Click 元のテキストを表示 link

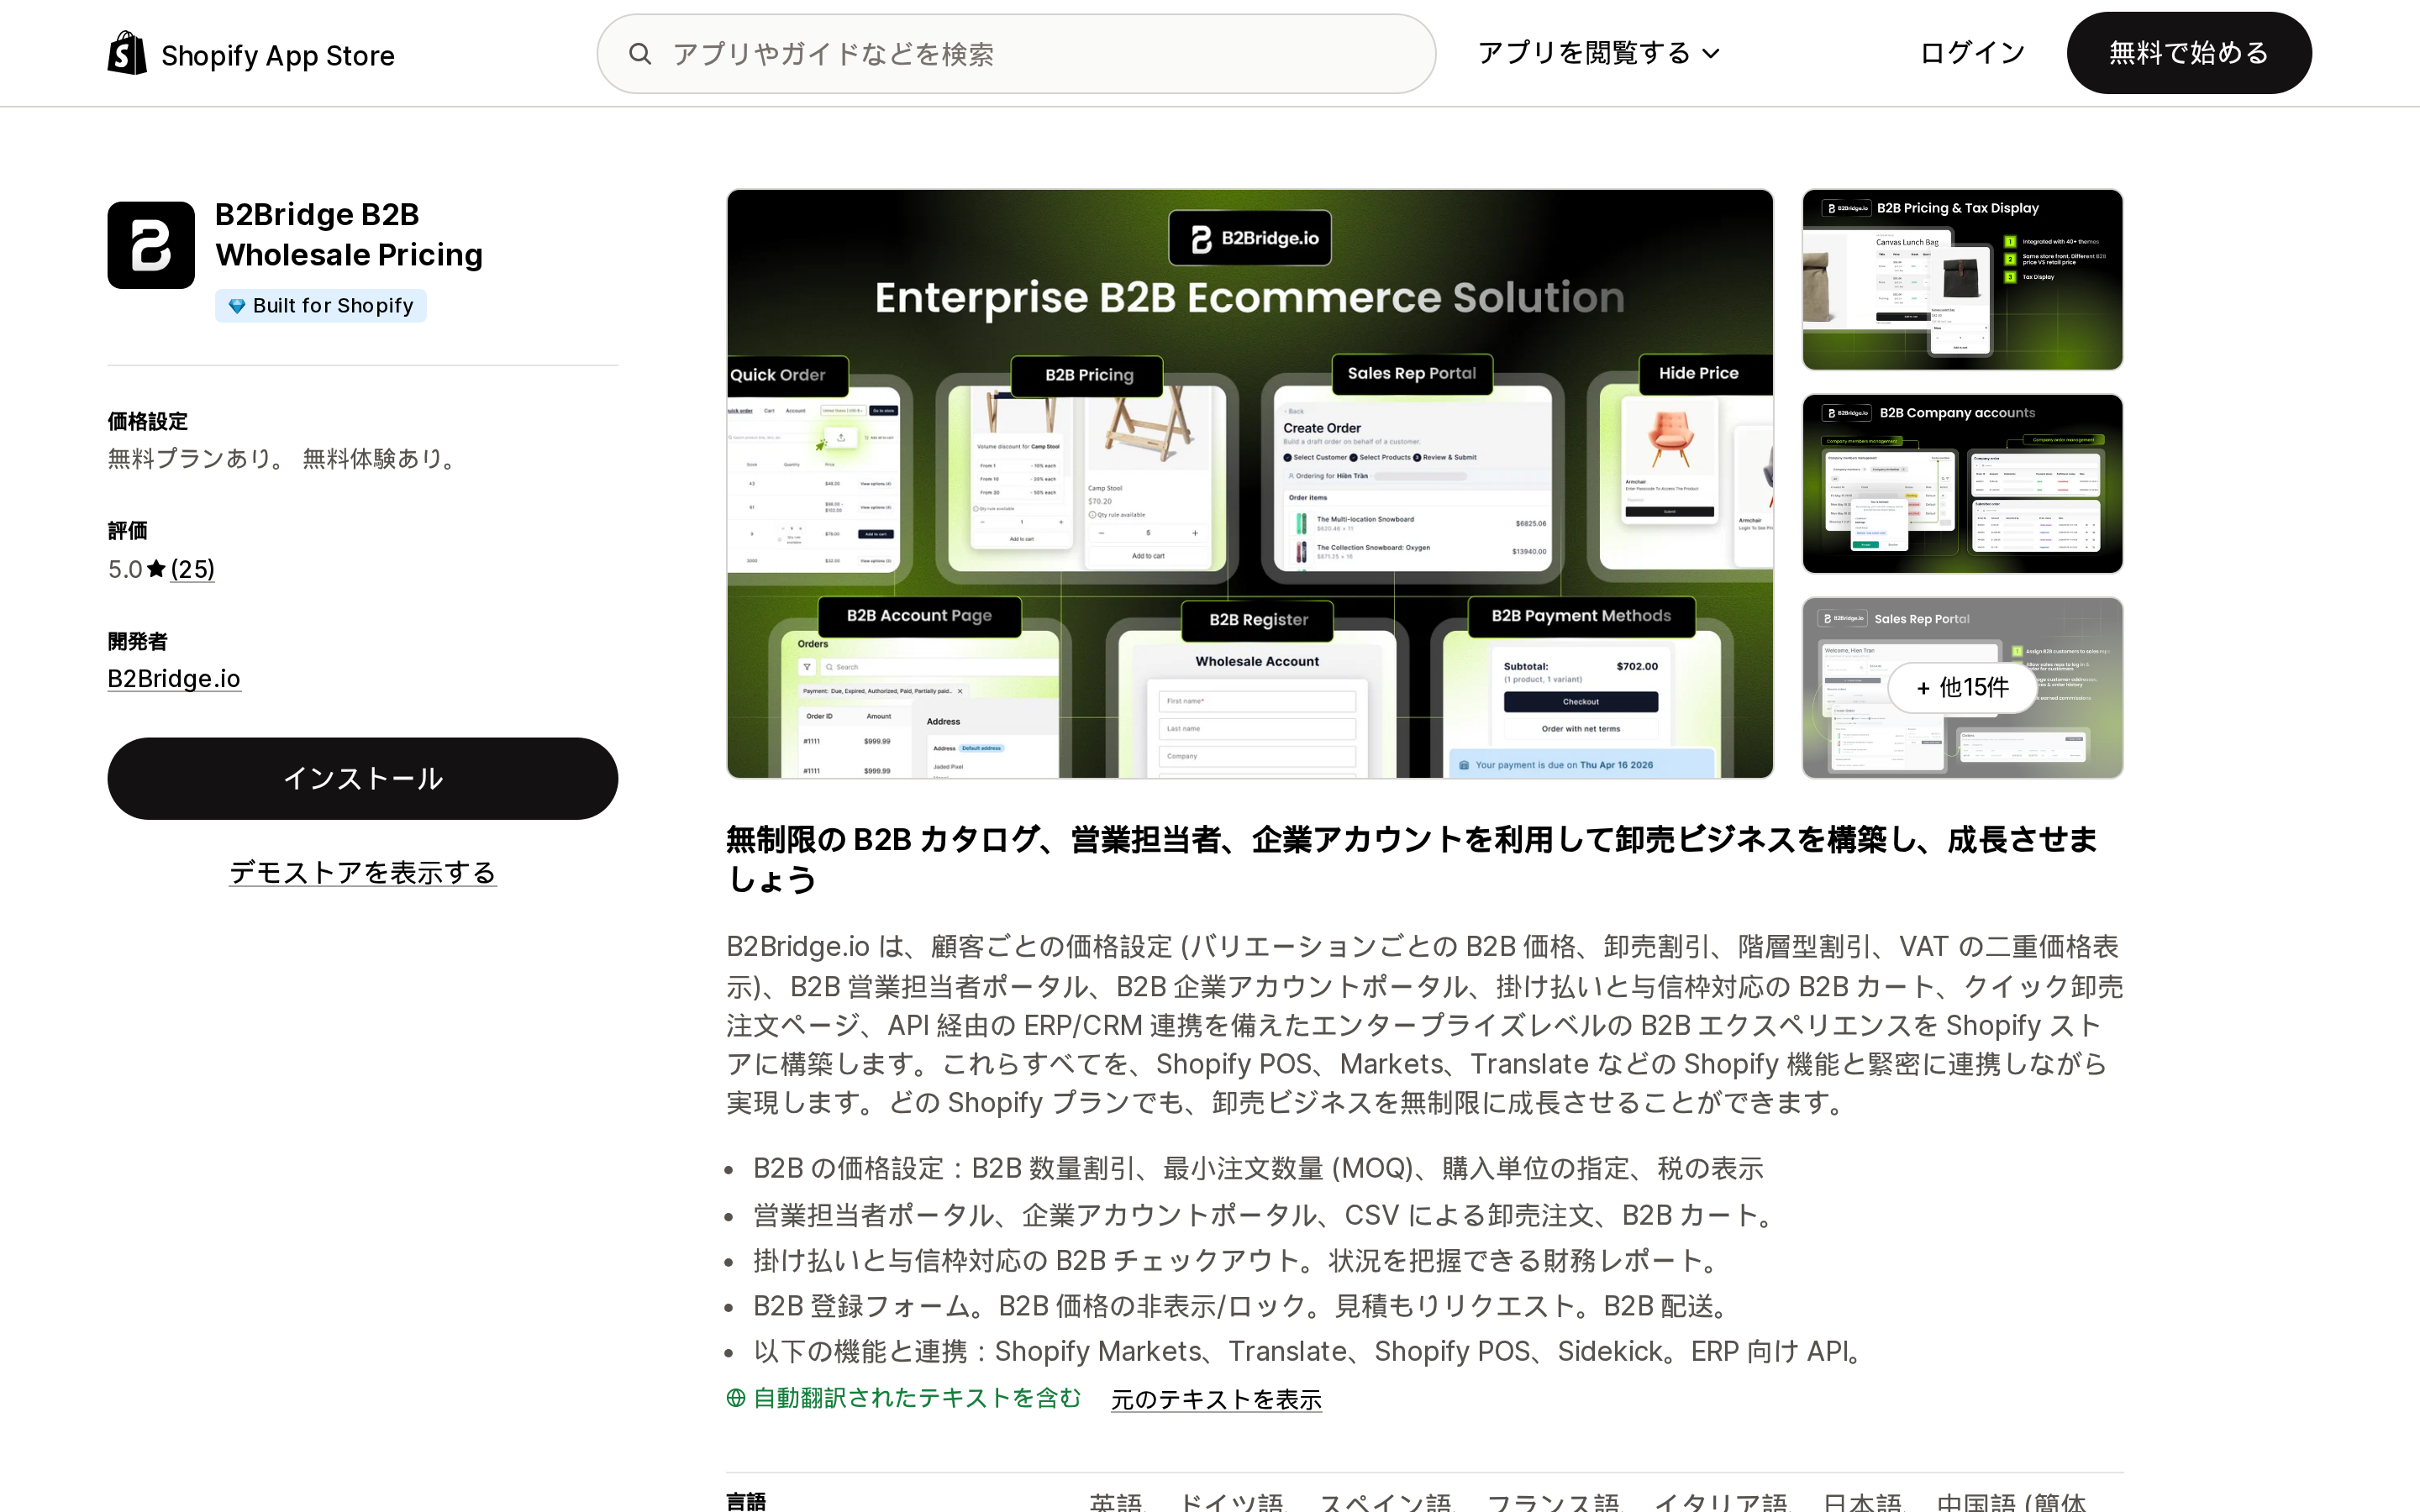(1216, 1400)
